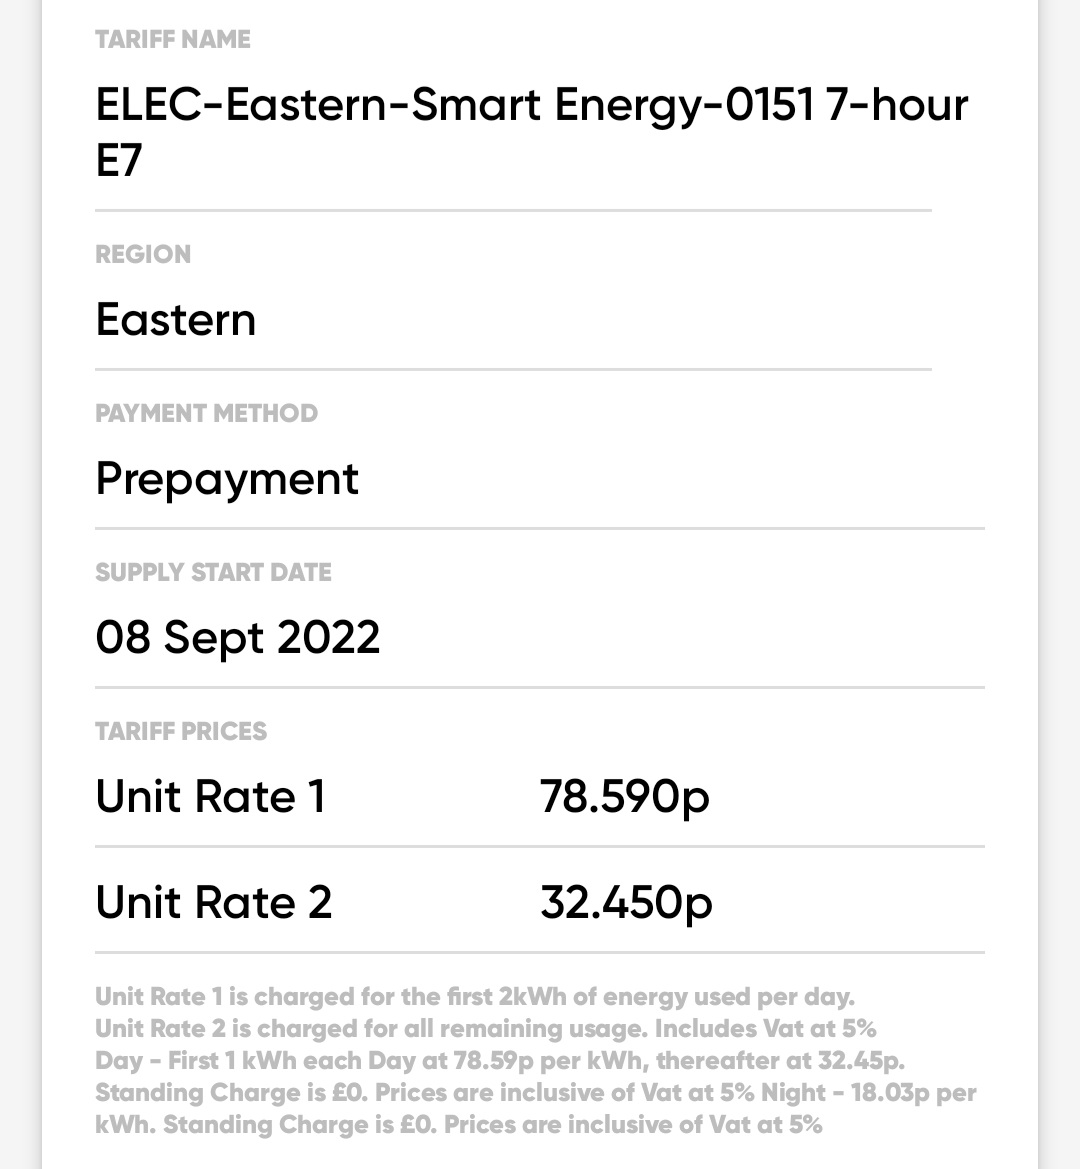Tap the 32.450p price value

pos(626,902)
